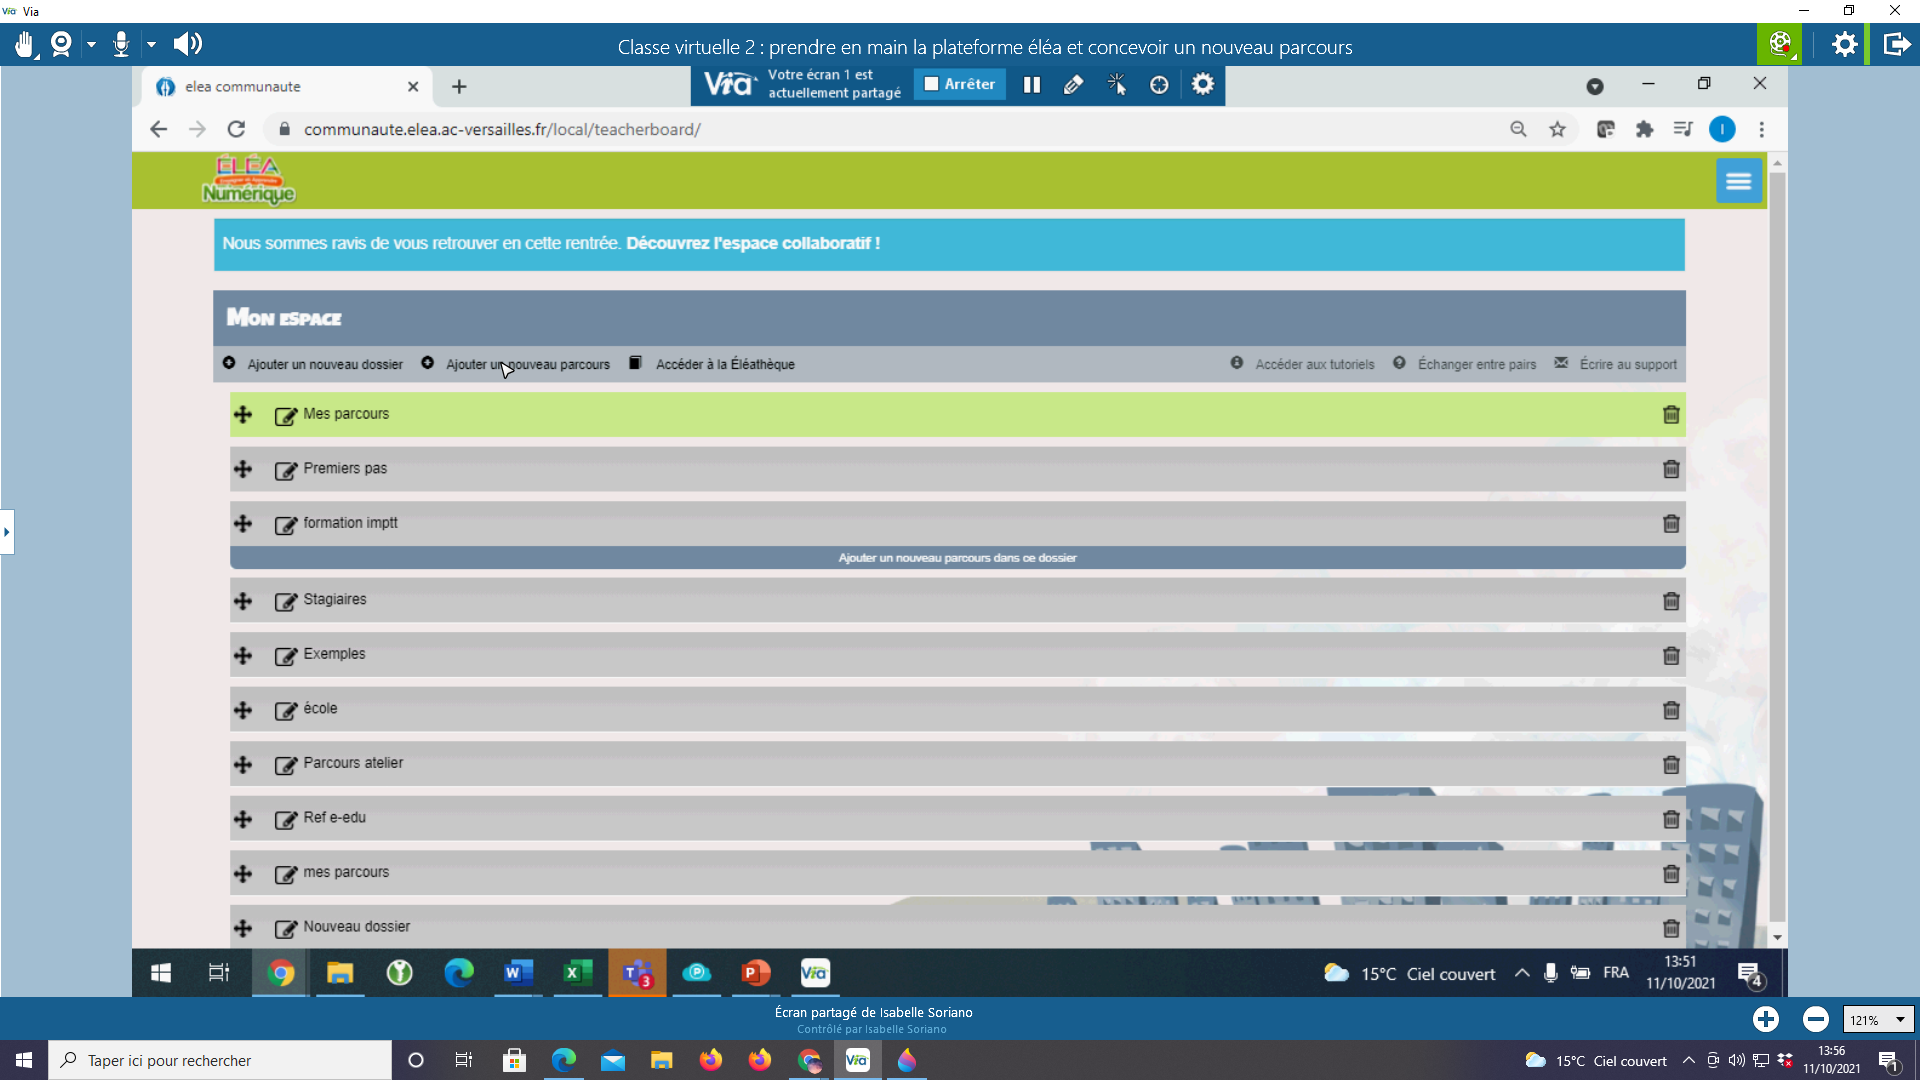Zoom in shared screen with plus icon

pos(1765,1019)
